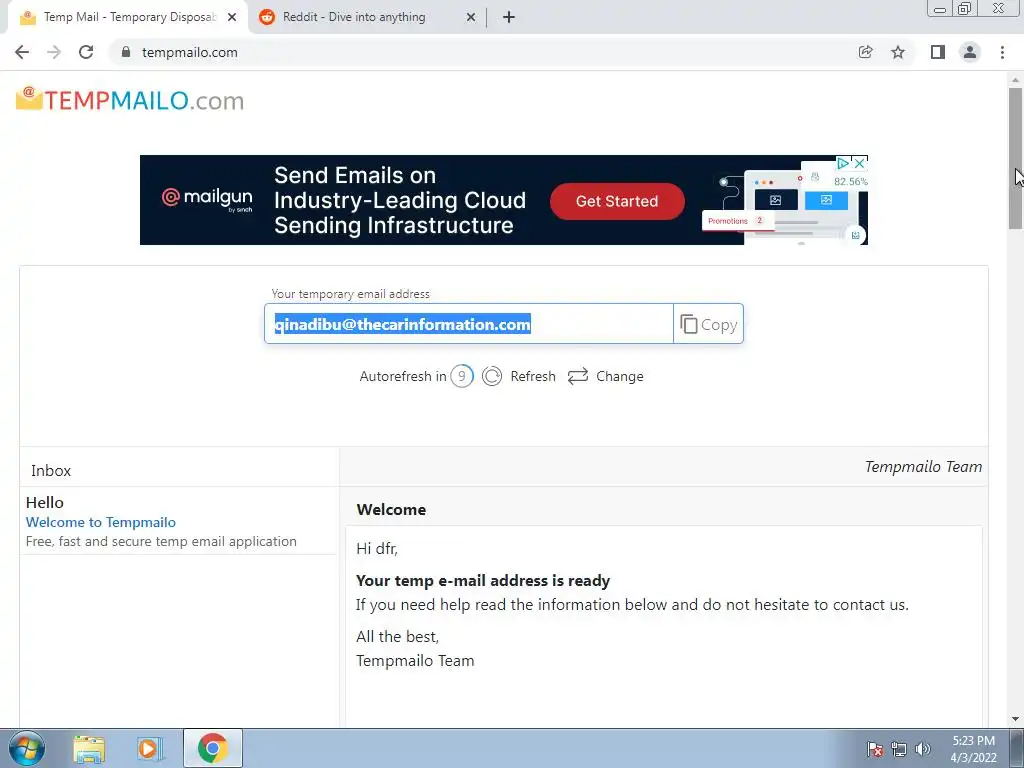Screen dimensions: 1024x768
Task: Open the browser side panel icon
Action: [938, 52]
